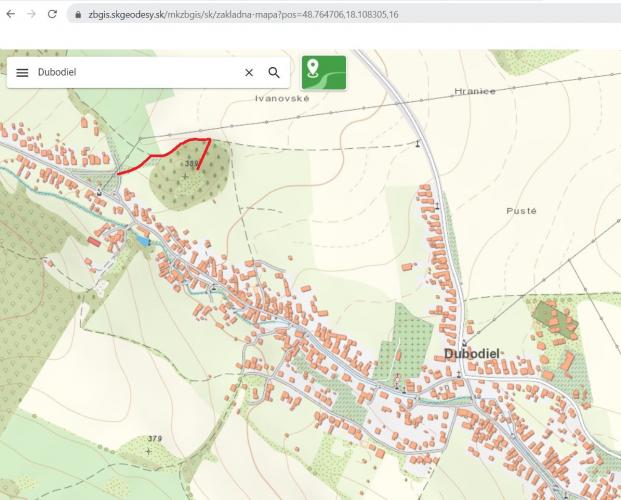Click the Hranice label on map
The image size is (621, 500).
474,92
